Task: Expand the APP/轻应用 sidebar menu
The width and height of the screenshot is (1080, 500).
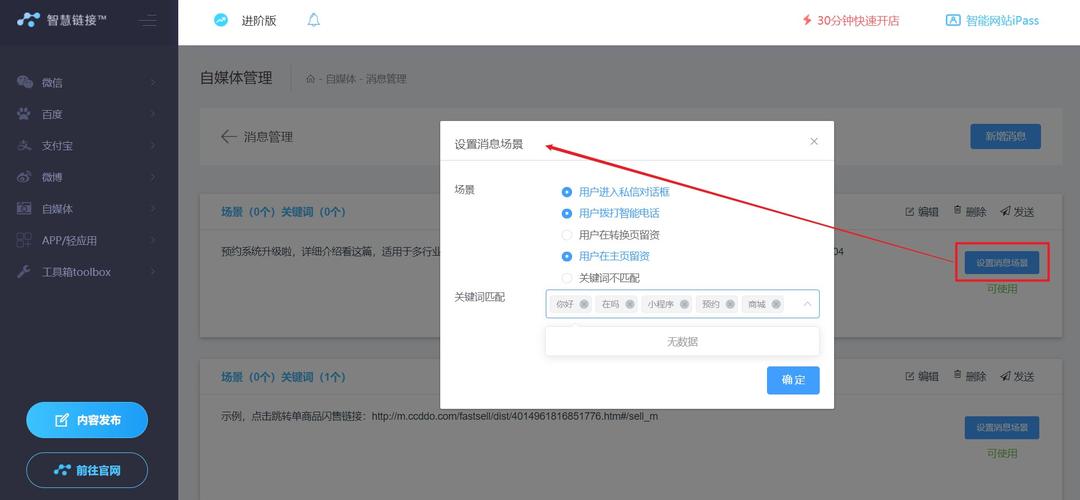Action: tap(152, 240)
